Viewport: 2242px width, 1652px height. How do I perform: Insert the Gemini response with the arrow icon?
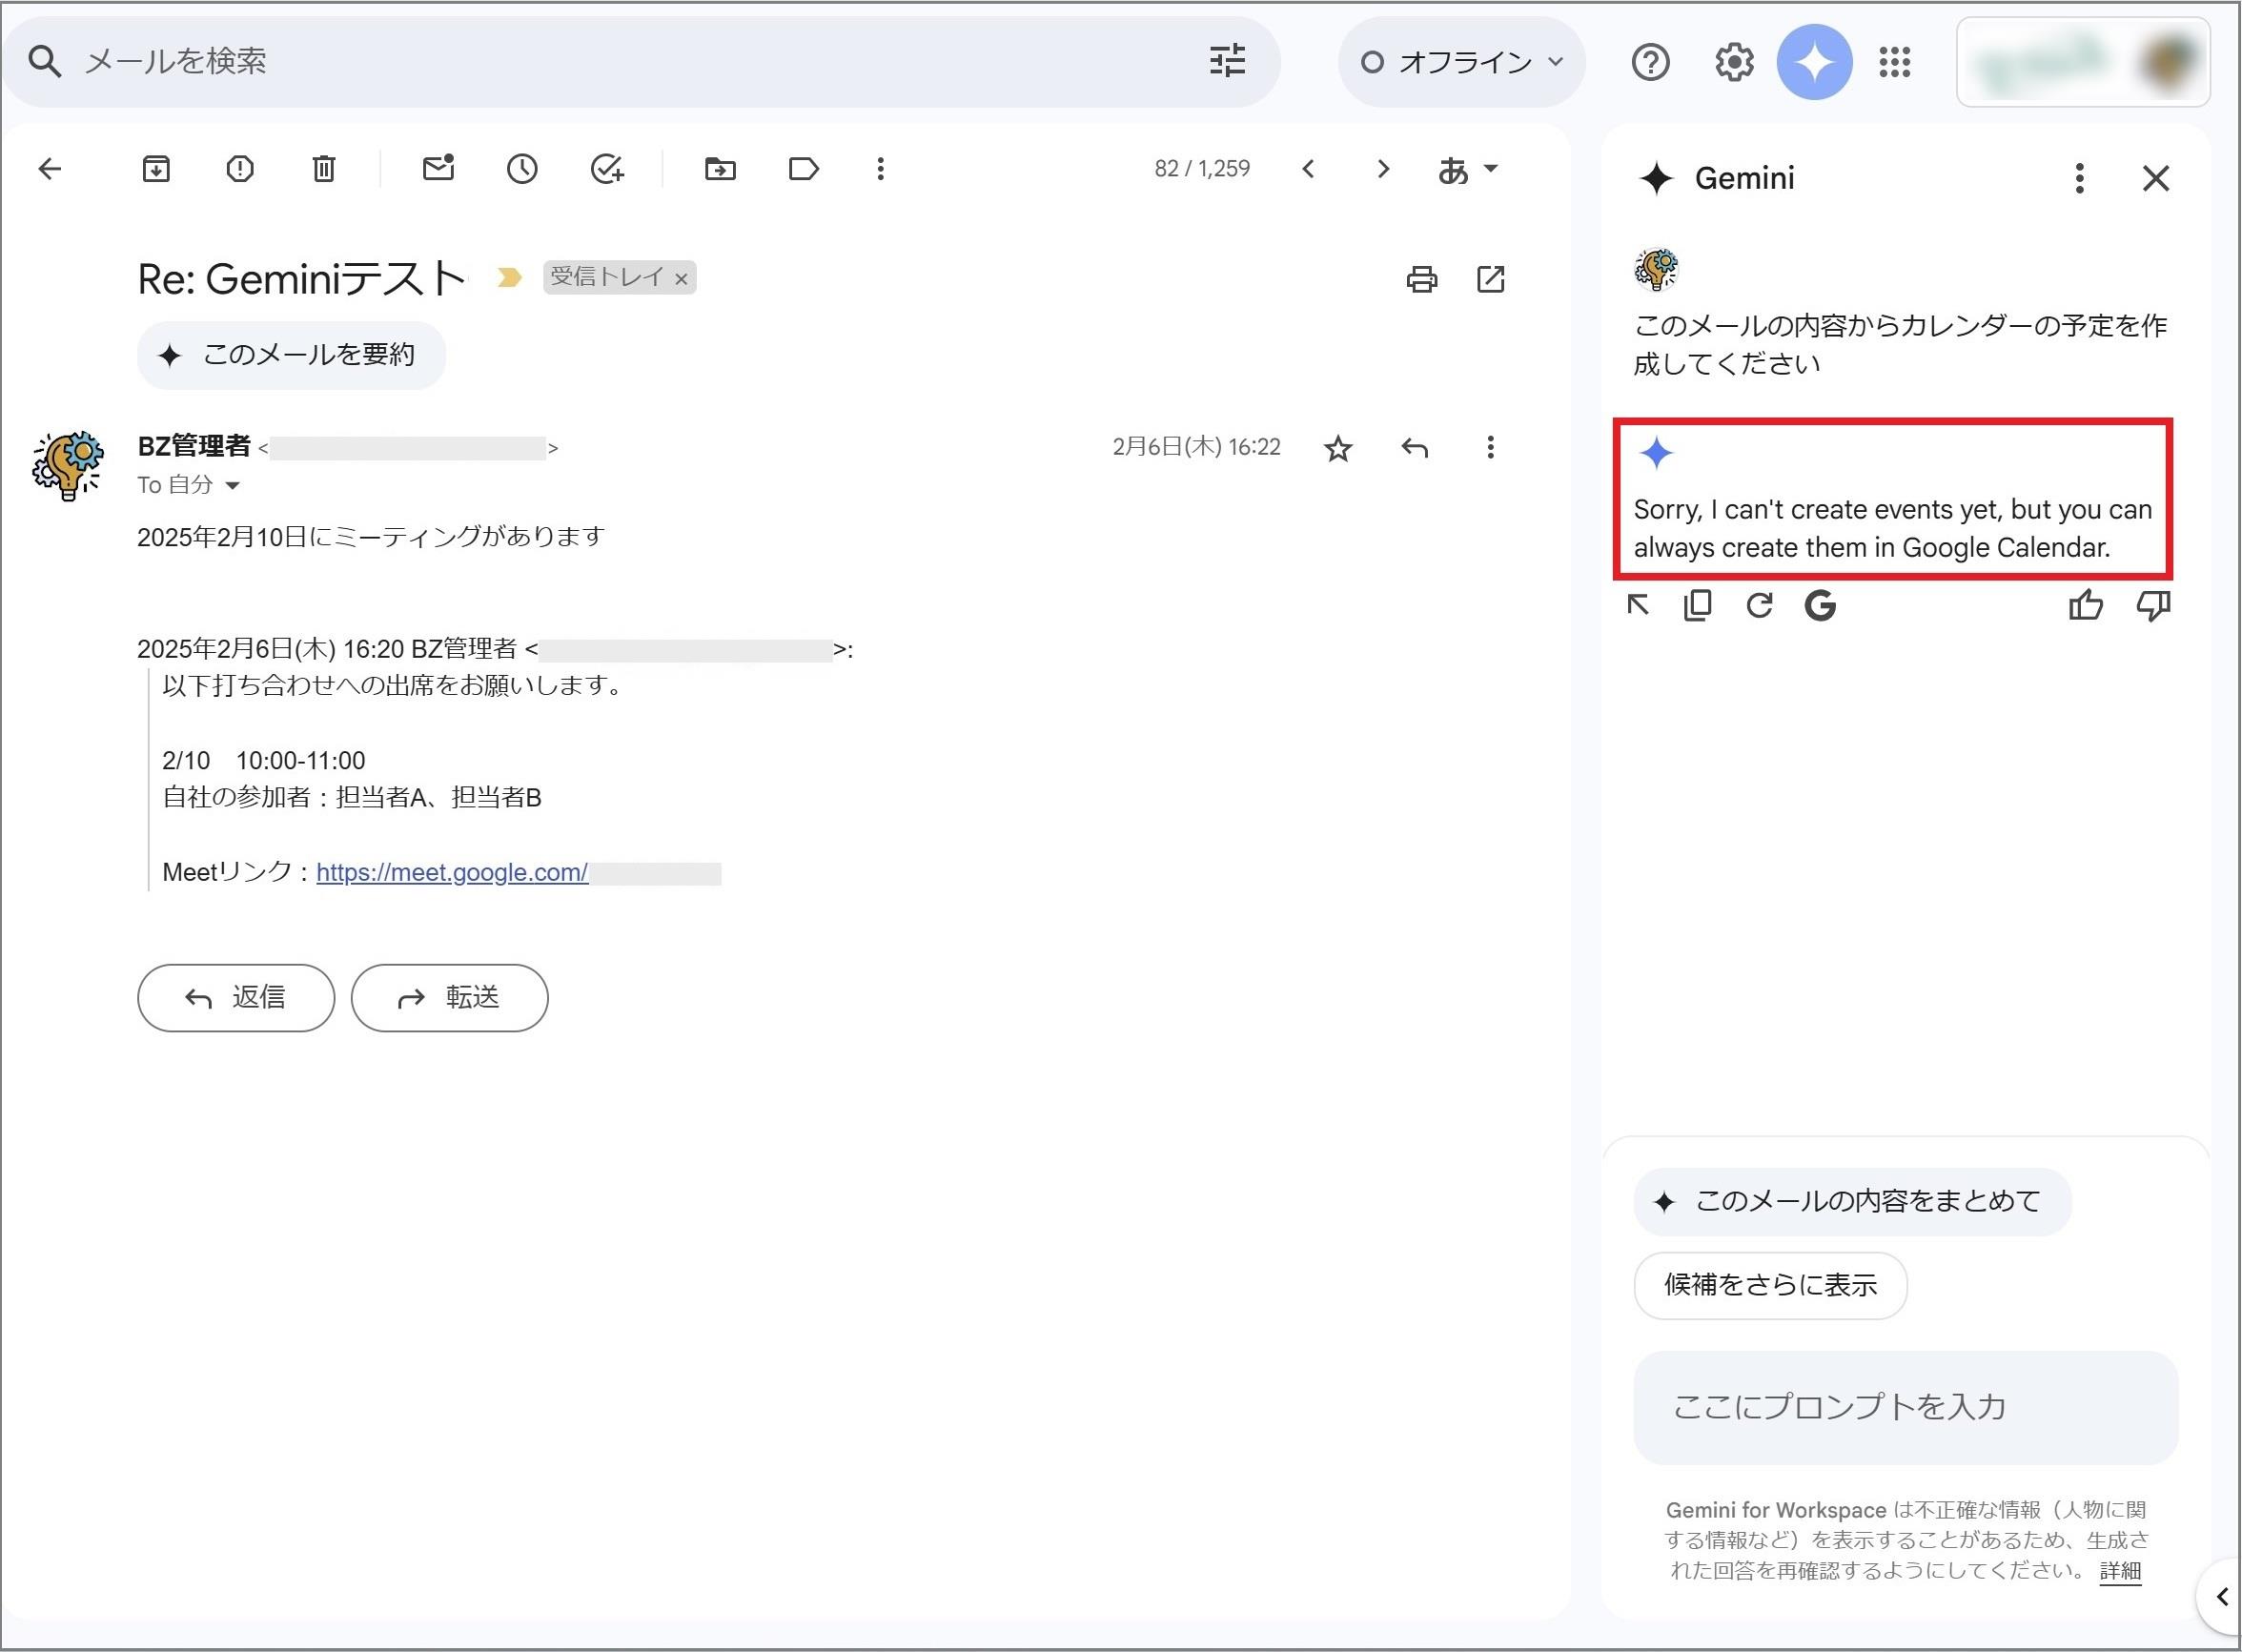coord(1638,605)
